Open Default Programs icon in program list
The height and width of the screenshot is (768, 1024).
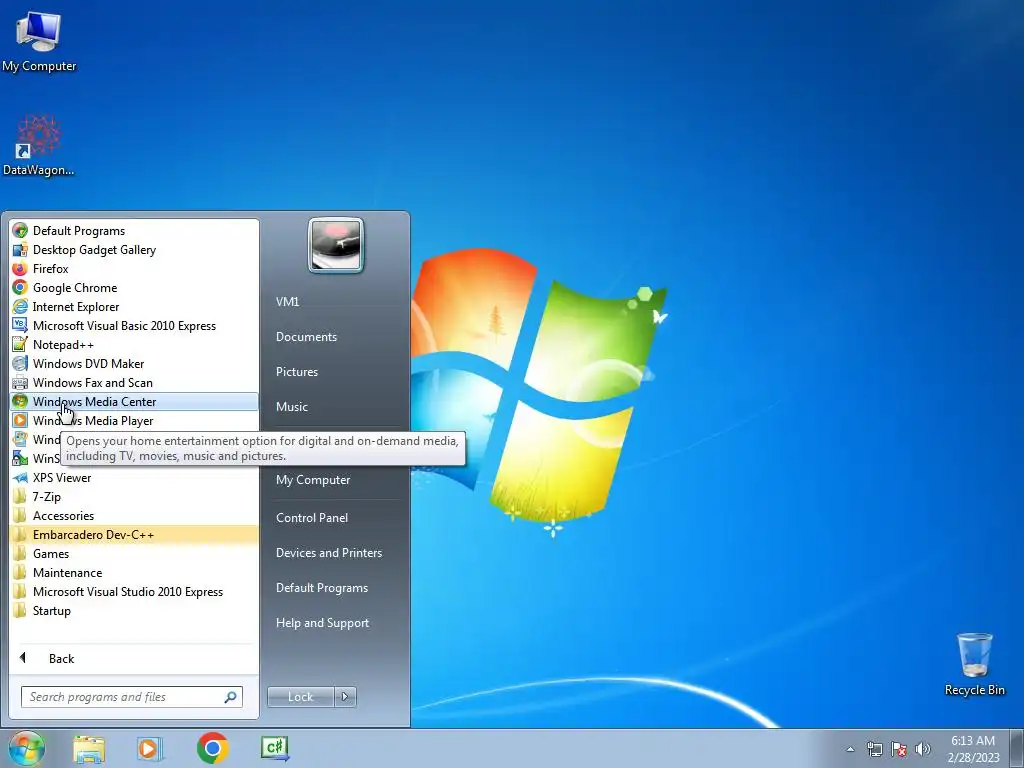20,231
